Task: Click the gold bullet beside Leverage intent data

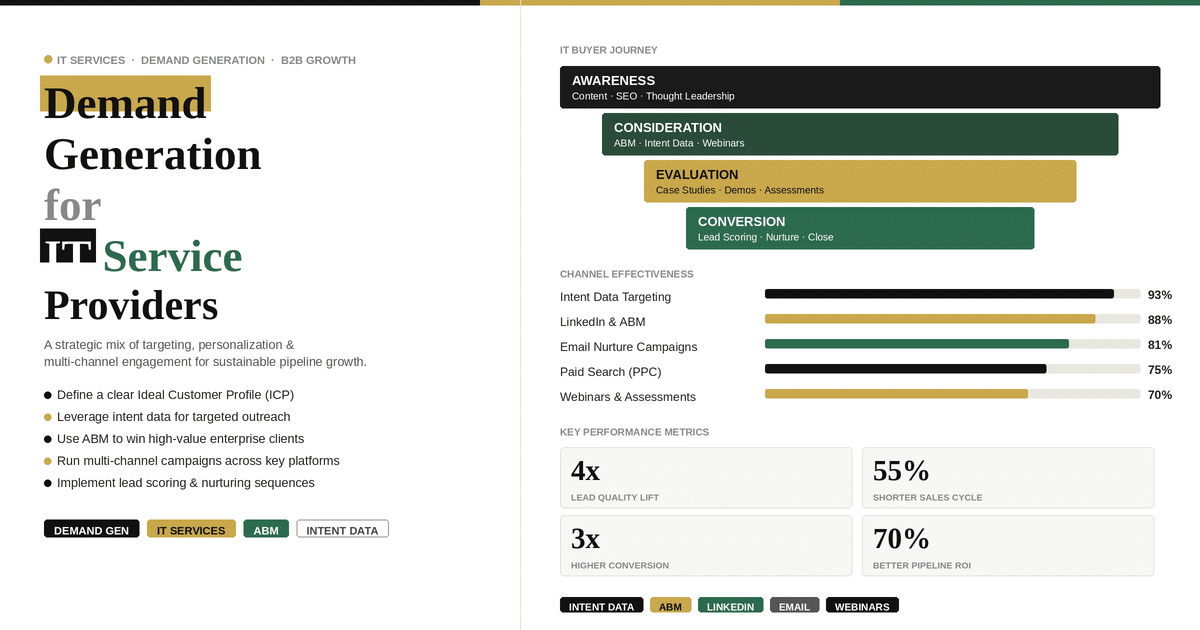Action: click(x=48, y=417)
